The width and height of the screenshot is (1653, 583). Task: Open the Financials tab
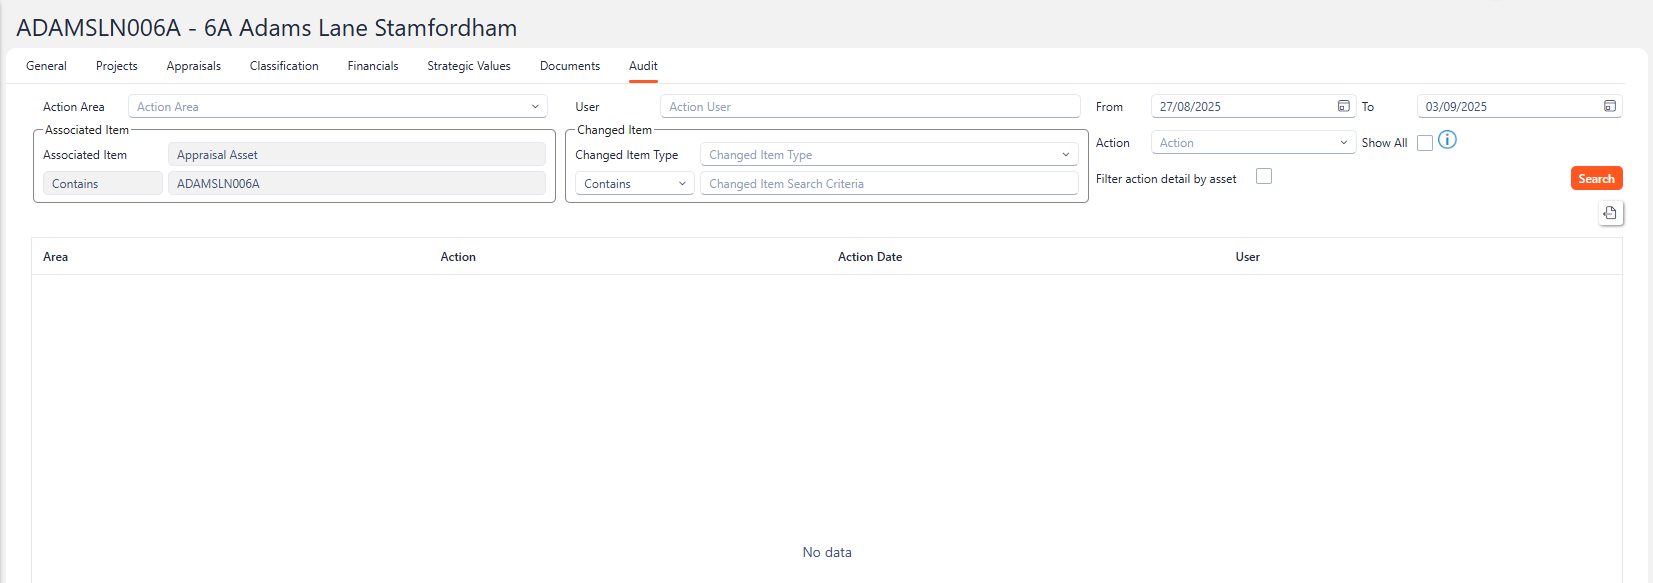(x=373, y=66)
